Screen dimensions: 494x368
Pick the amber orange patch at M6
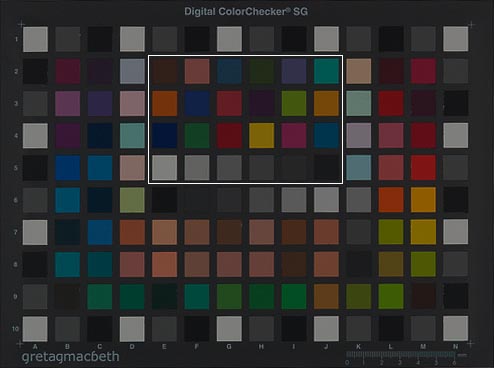pyautogui.click(x=423, y=200)
